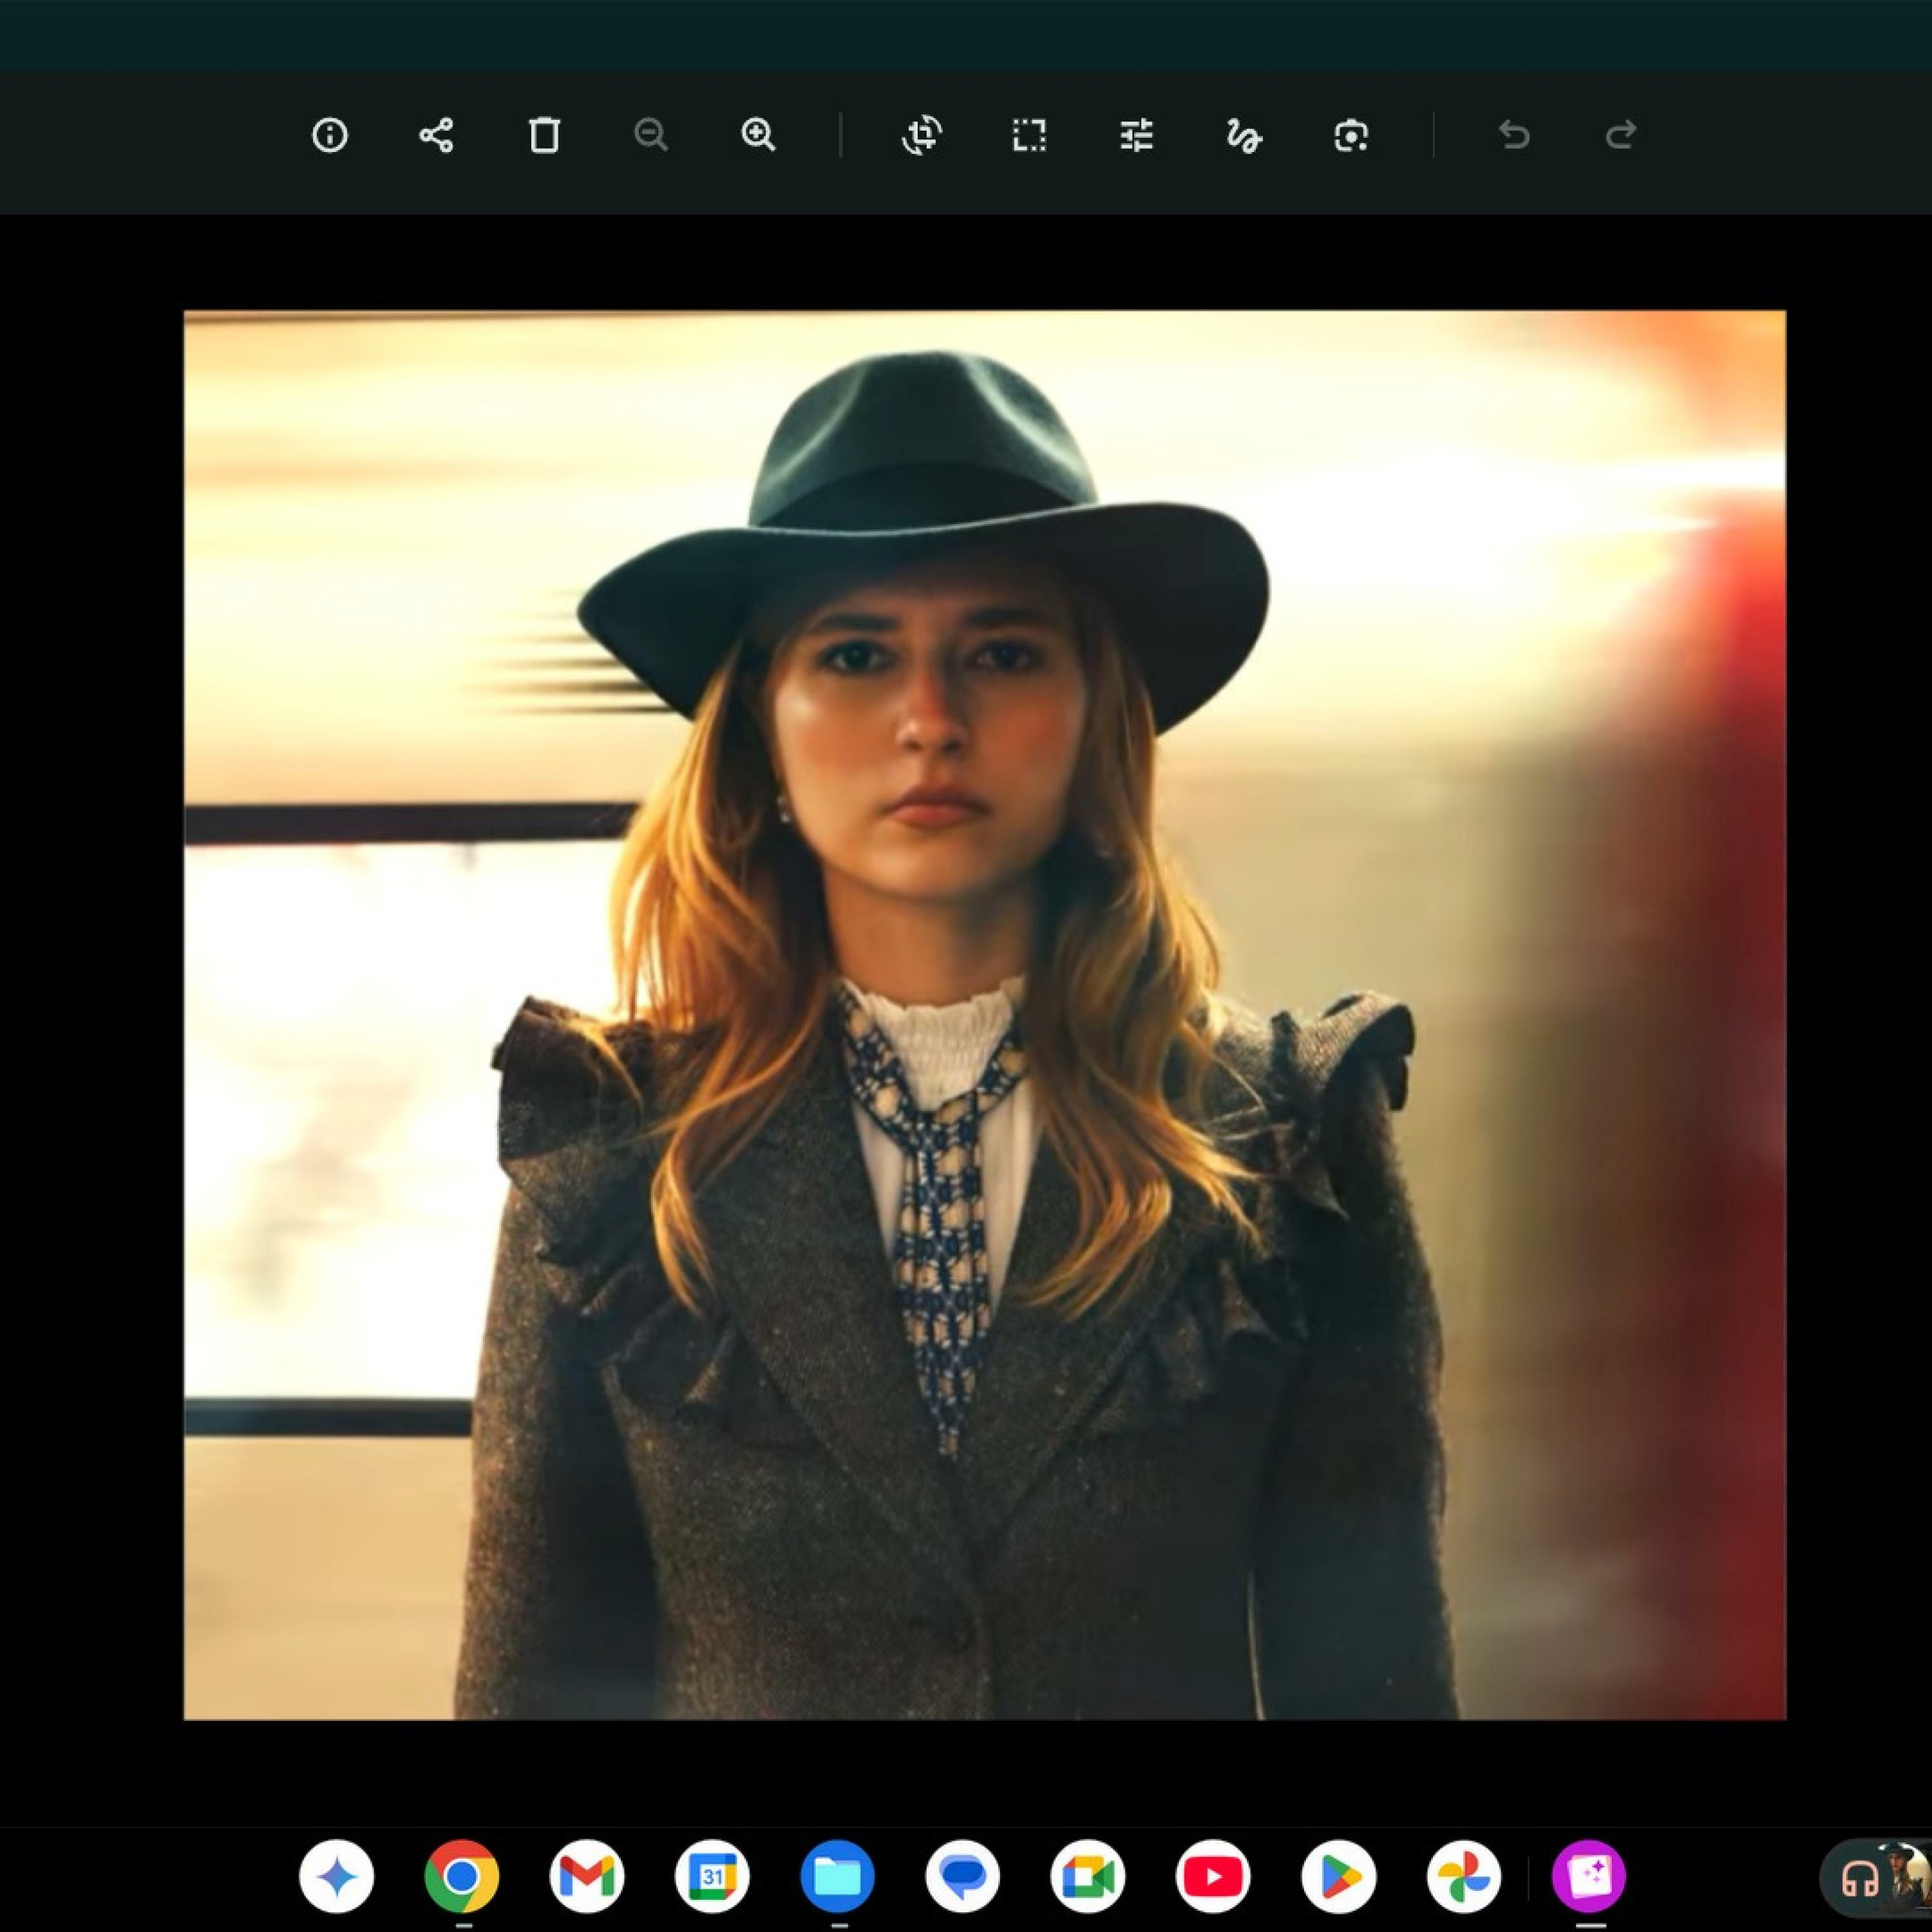The width and height of the screenshot is (1932, 1932).
Task: Open the Gemini assistant launcher icon
Action: tap(337, 1877)
